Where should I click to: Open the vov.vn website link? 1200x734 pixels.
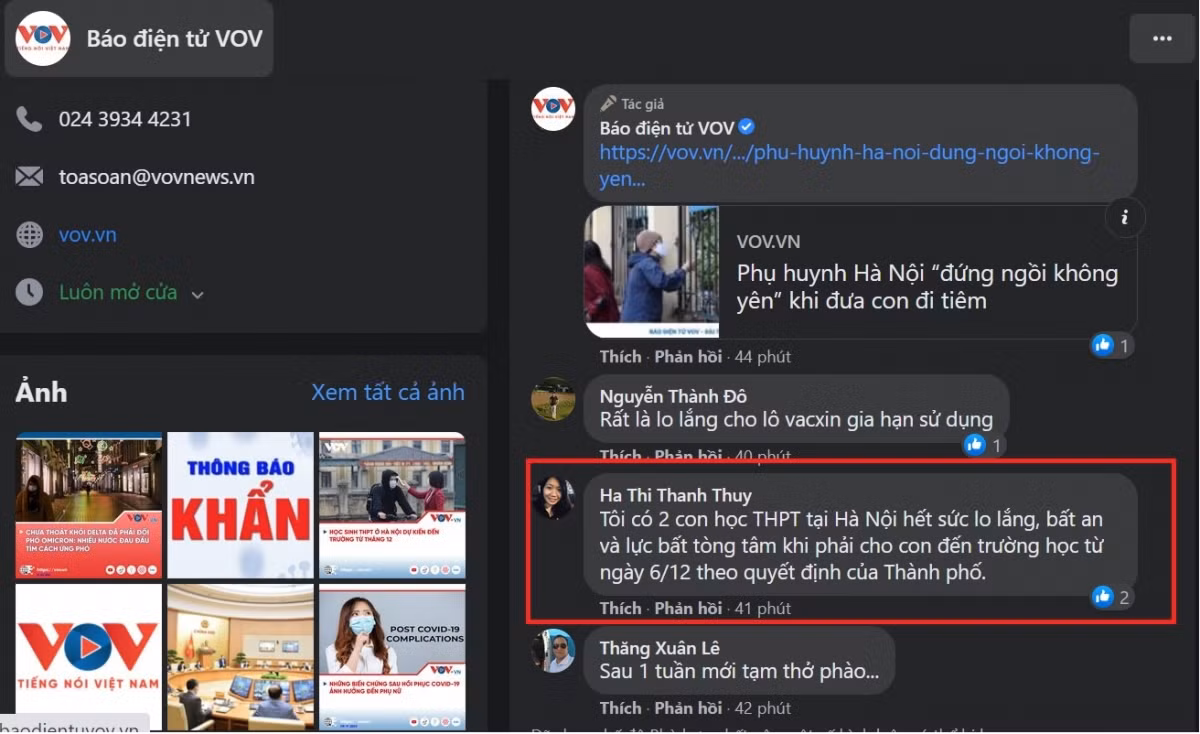click(87, 235)
